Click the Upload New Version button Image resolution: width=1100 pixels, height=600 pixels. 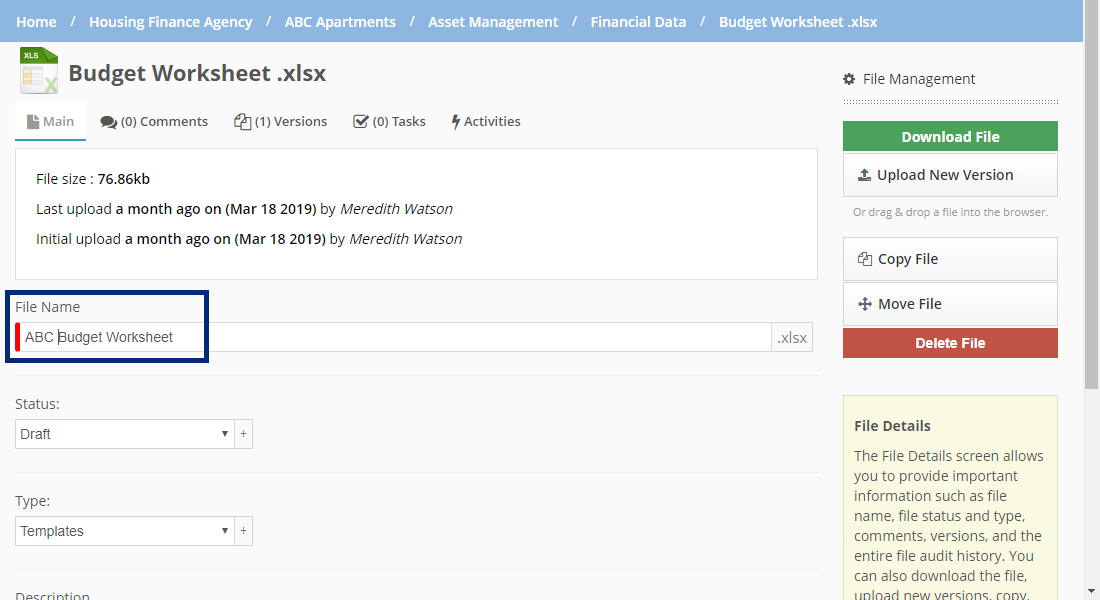[x=950, y=175]
